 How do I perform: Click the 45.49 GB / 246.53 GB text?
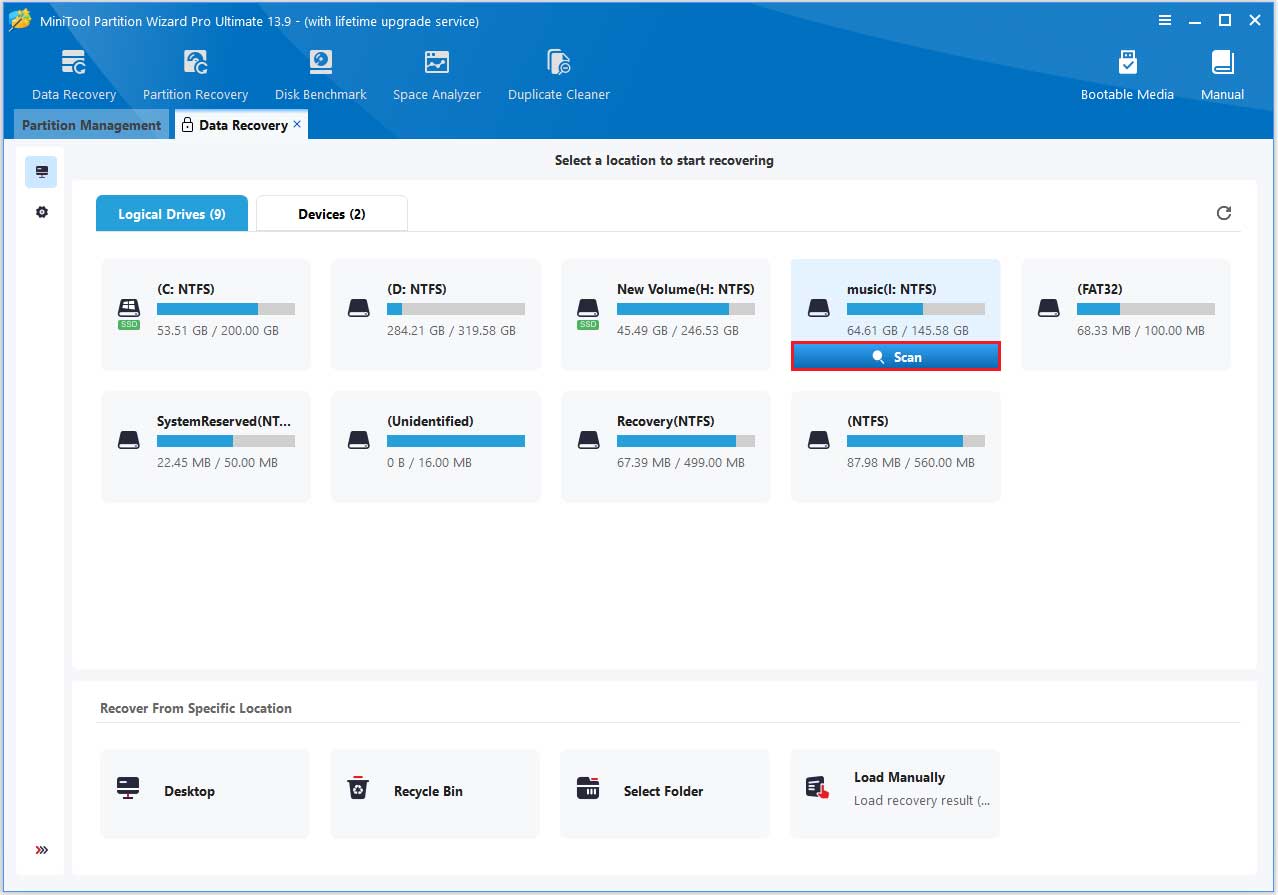[678, 330]
